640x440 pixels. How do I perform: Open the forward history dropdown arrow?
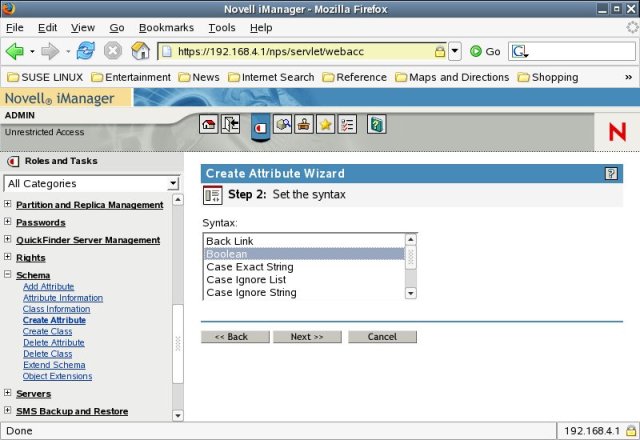(x=68, y=52)
